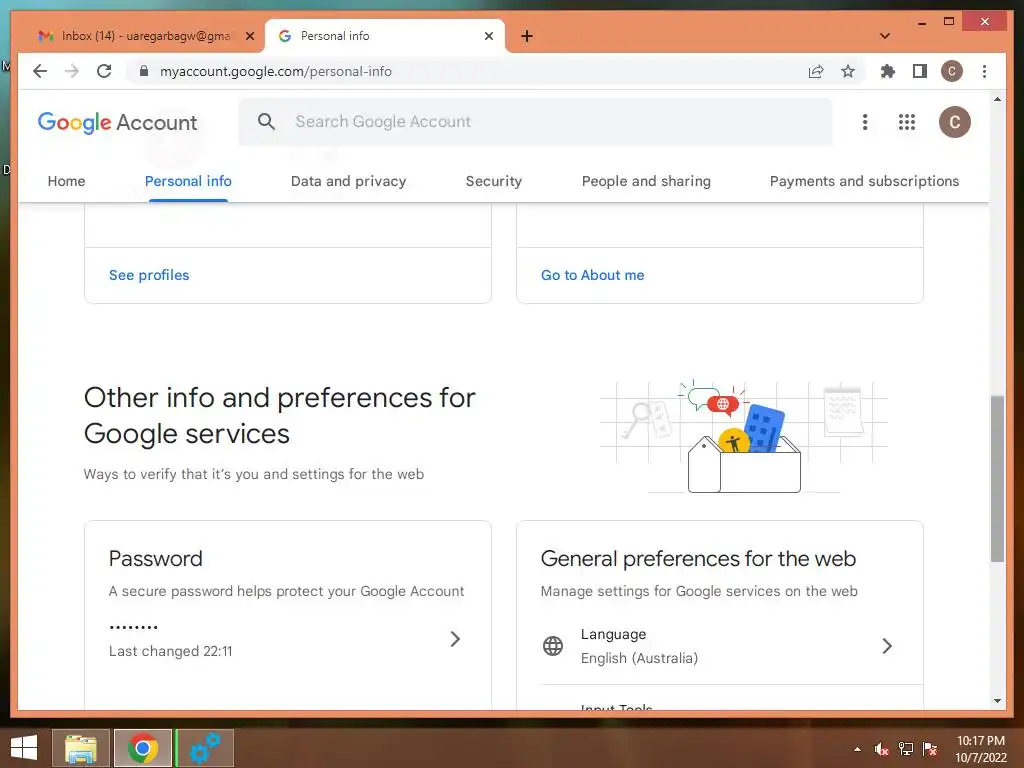Click into Search Google Account field
1024x768 pixels.
pyautogui.click(x=536, y=121)
